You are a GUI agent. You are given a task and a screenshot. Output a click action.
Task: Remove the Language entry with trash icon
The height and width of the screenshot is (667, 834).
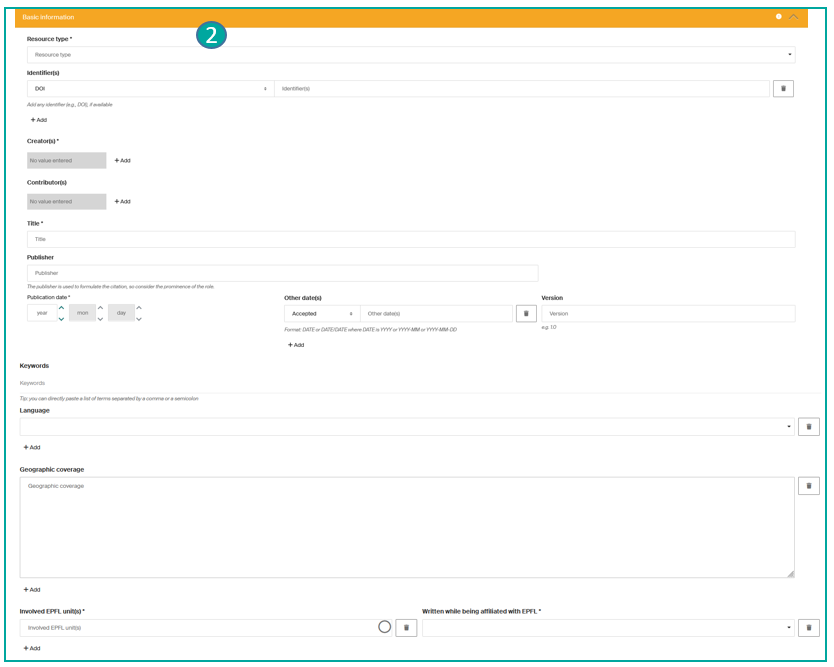click(x=809, y=427)
